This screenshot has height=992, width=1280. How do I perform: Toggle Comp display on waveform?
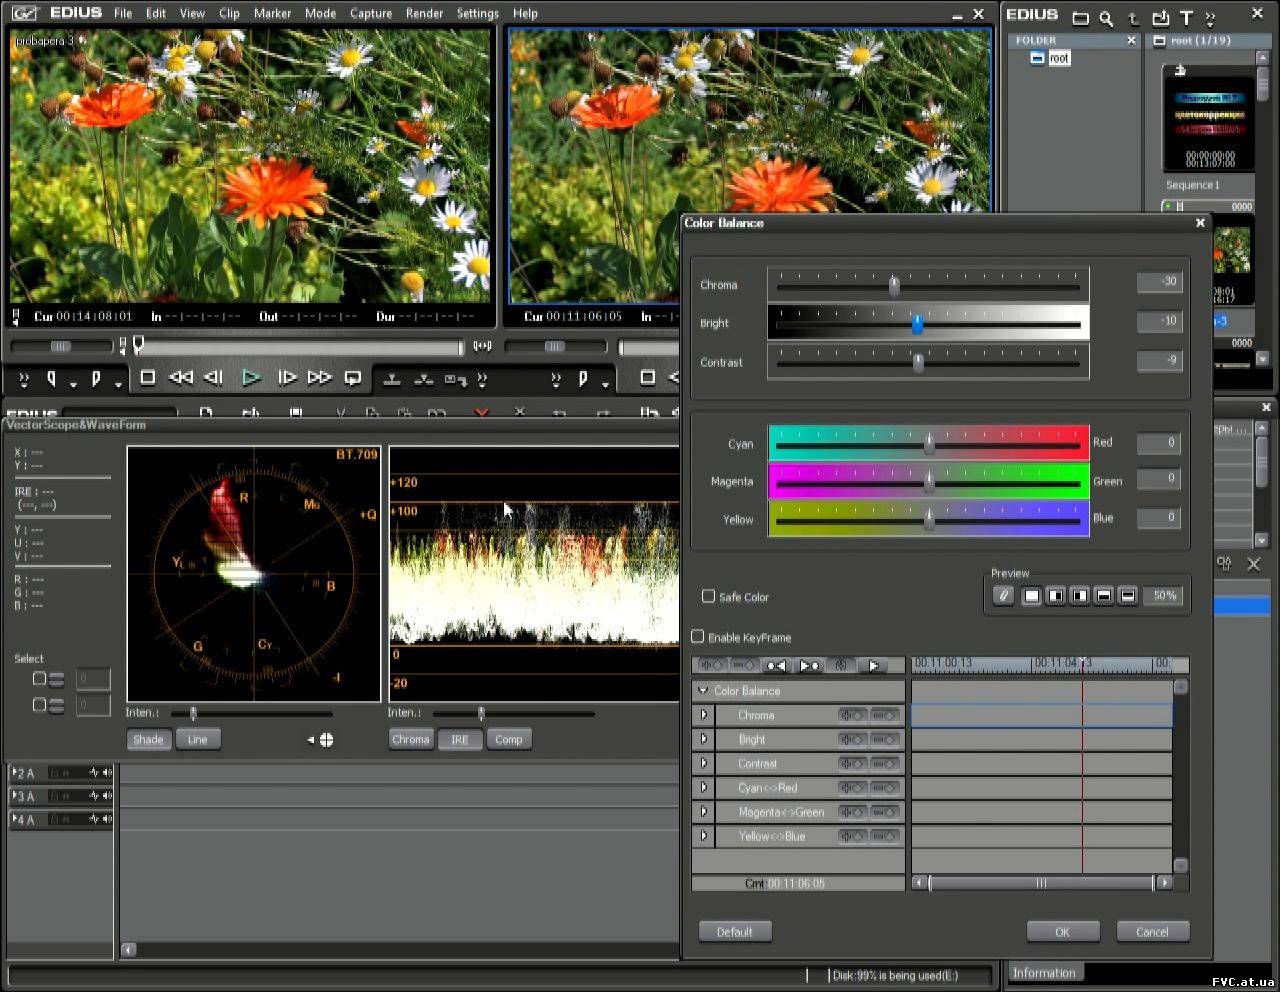pyautogui.click(x=509, y=740)
